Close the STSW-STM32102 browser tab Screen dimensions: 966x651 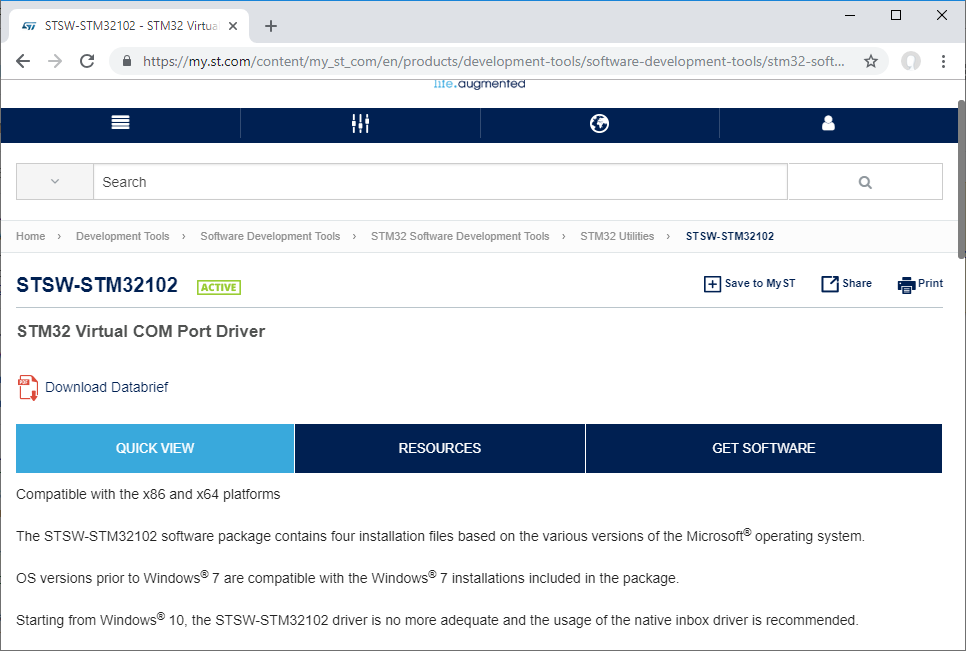[x=233, y=26]
